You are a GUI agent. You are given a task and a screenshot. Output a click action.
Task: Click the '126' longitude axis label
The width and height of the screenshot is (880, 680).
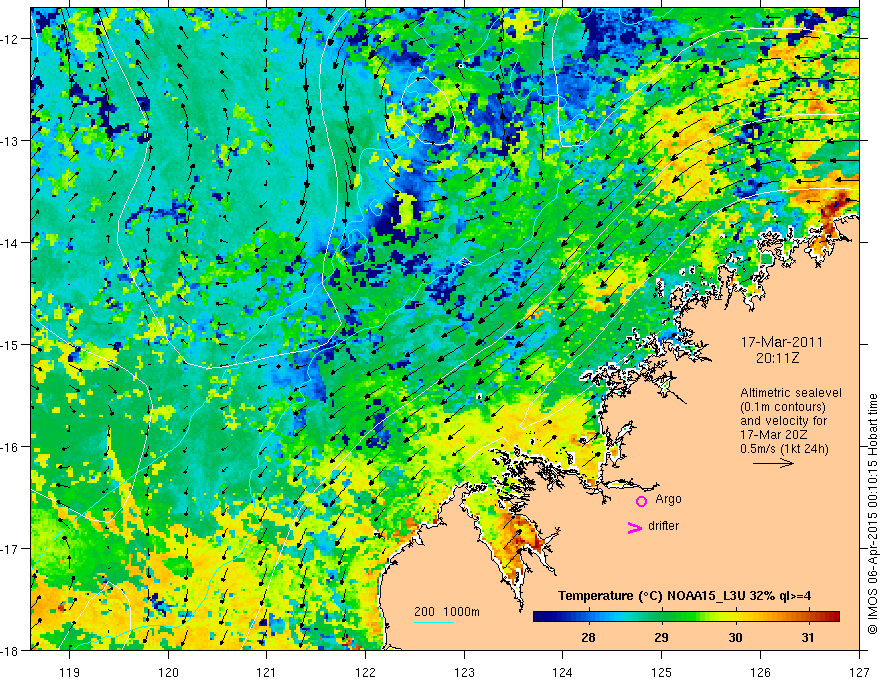760,672
